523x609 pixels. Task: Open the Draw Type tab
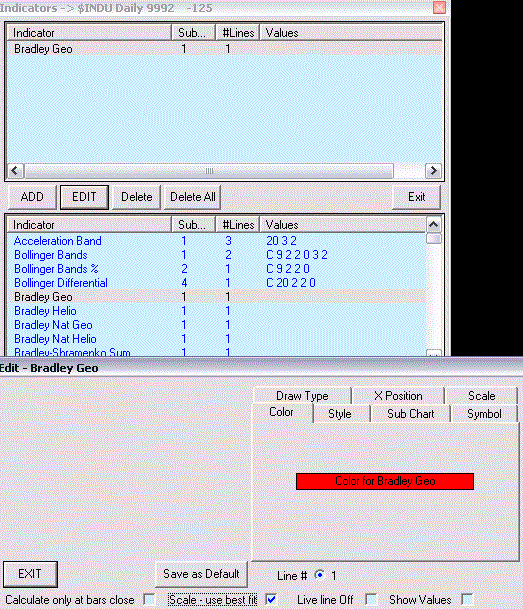click(x=302, y=396)
